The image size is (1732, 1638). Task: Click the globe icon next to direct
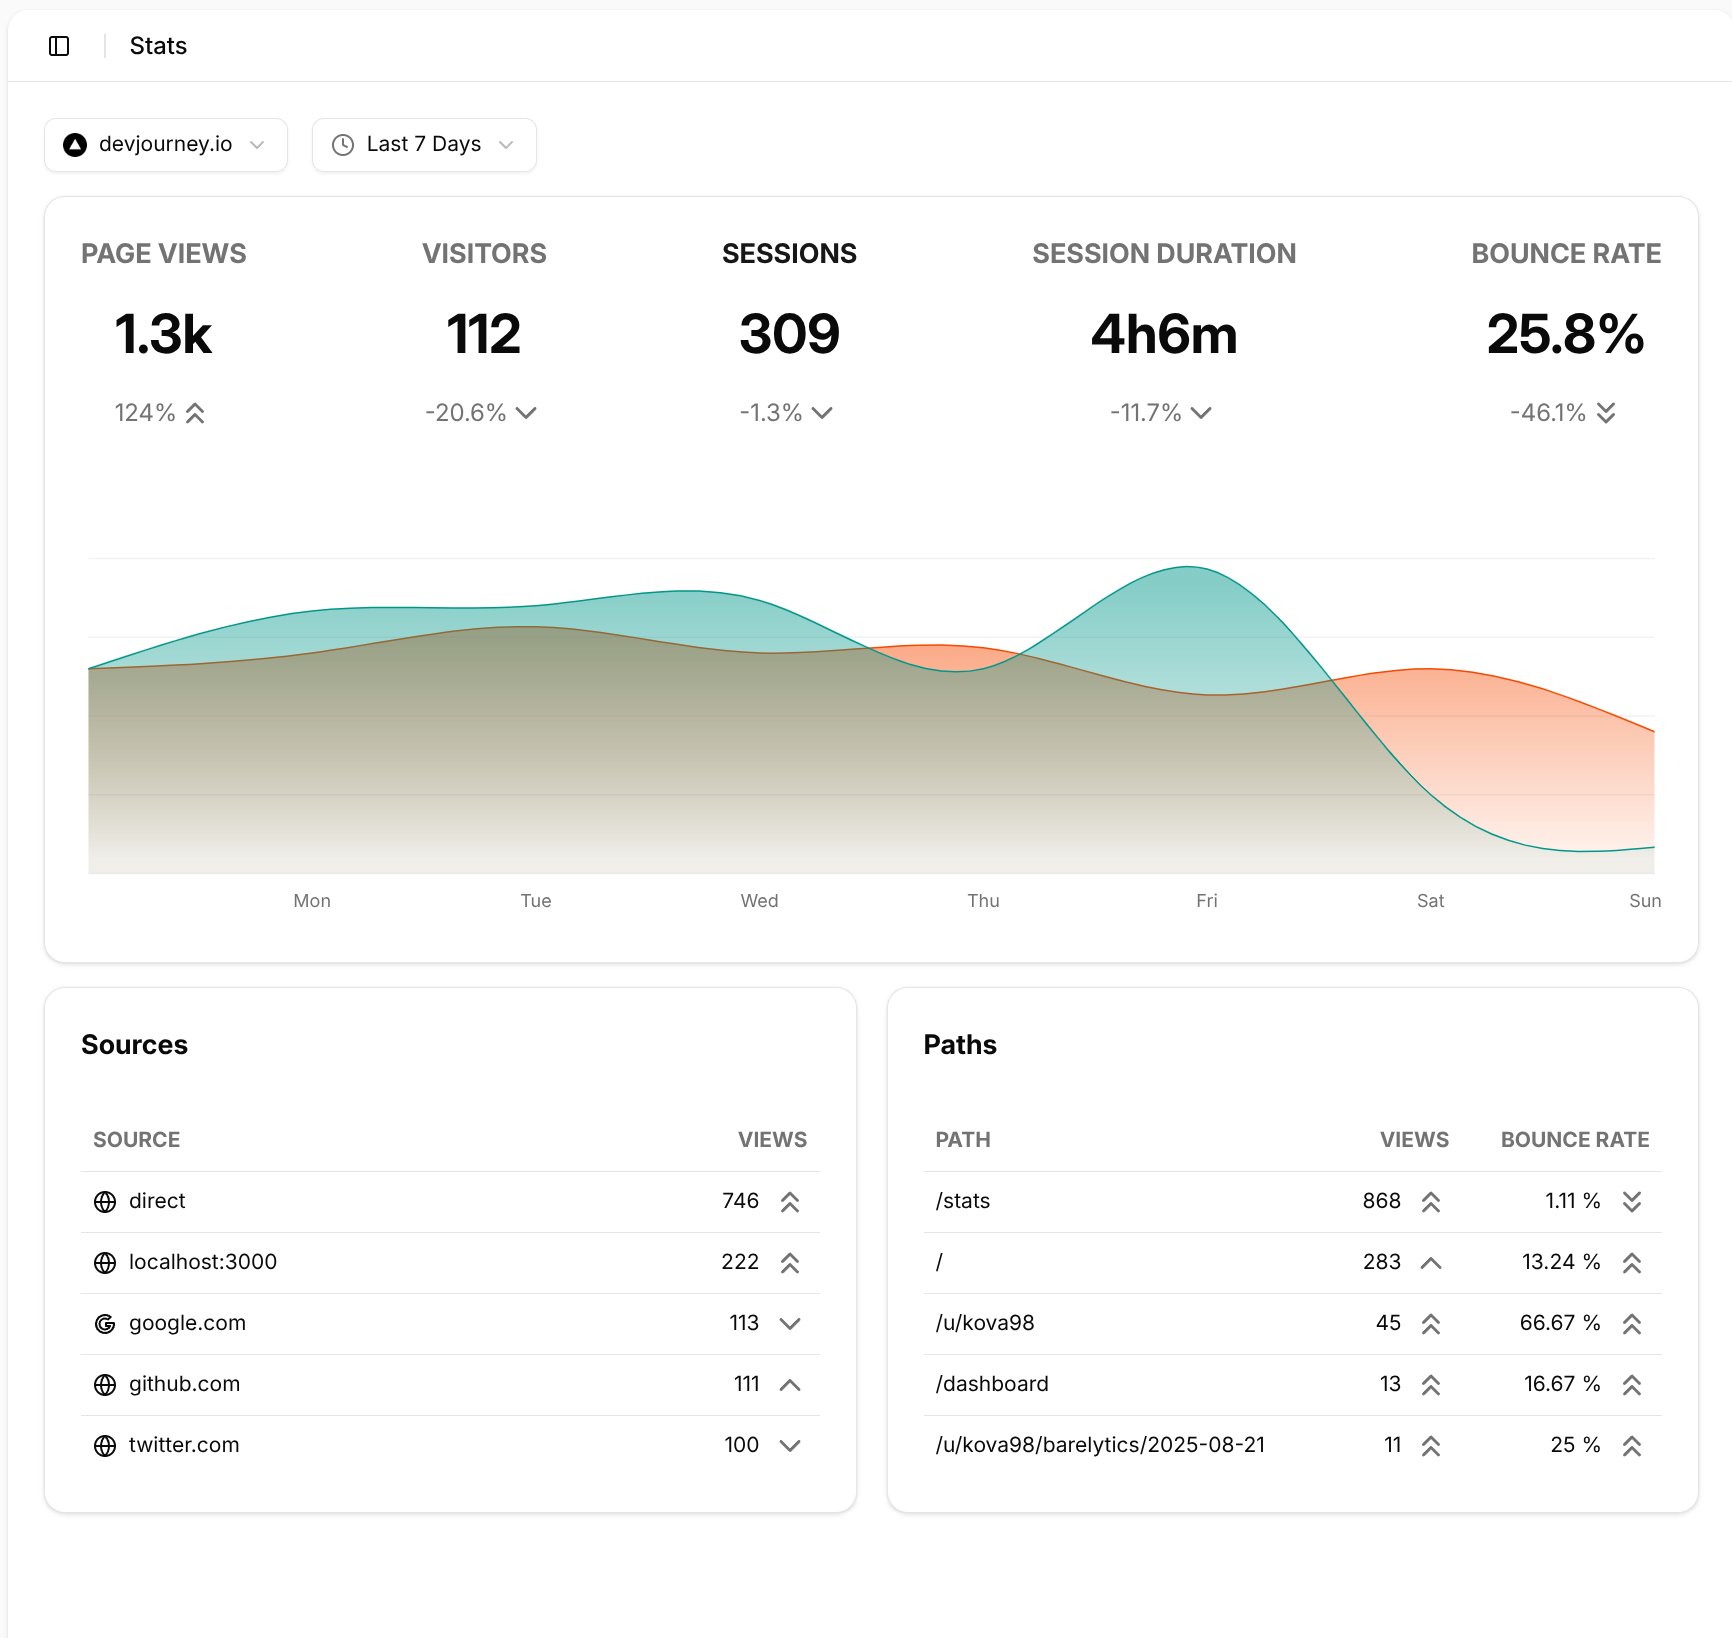point(105,1202)
